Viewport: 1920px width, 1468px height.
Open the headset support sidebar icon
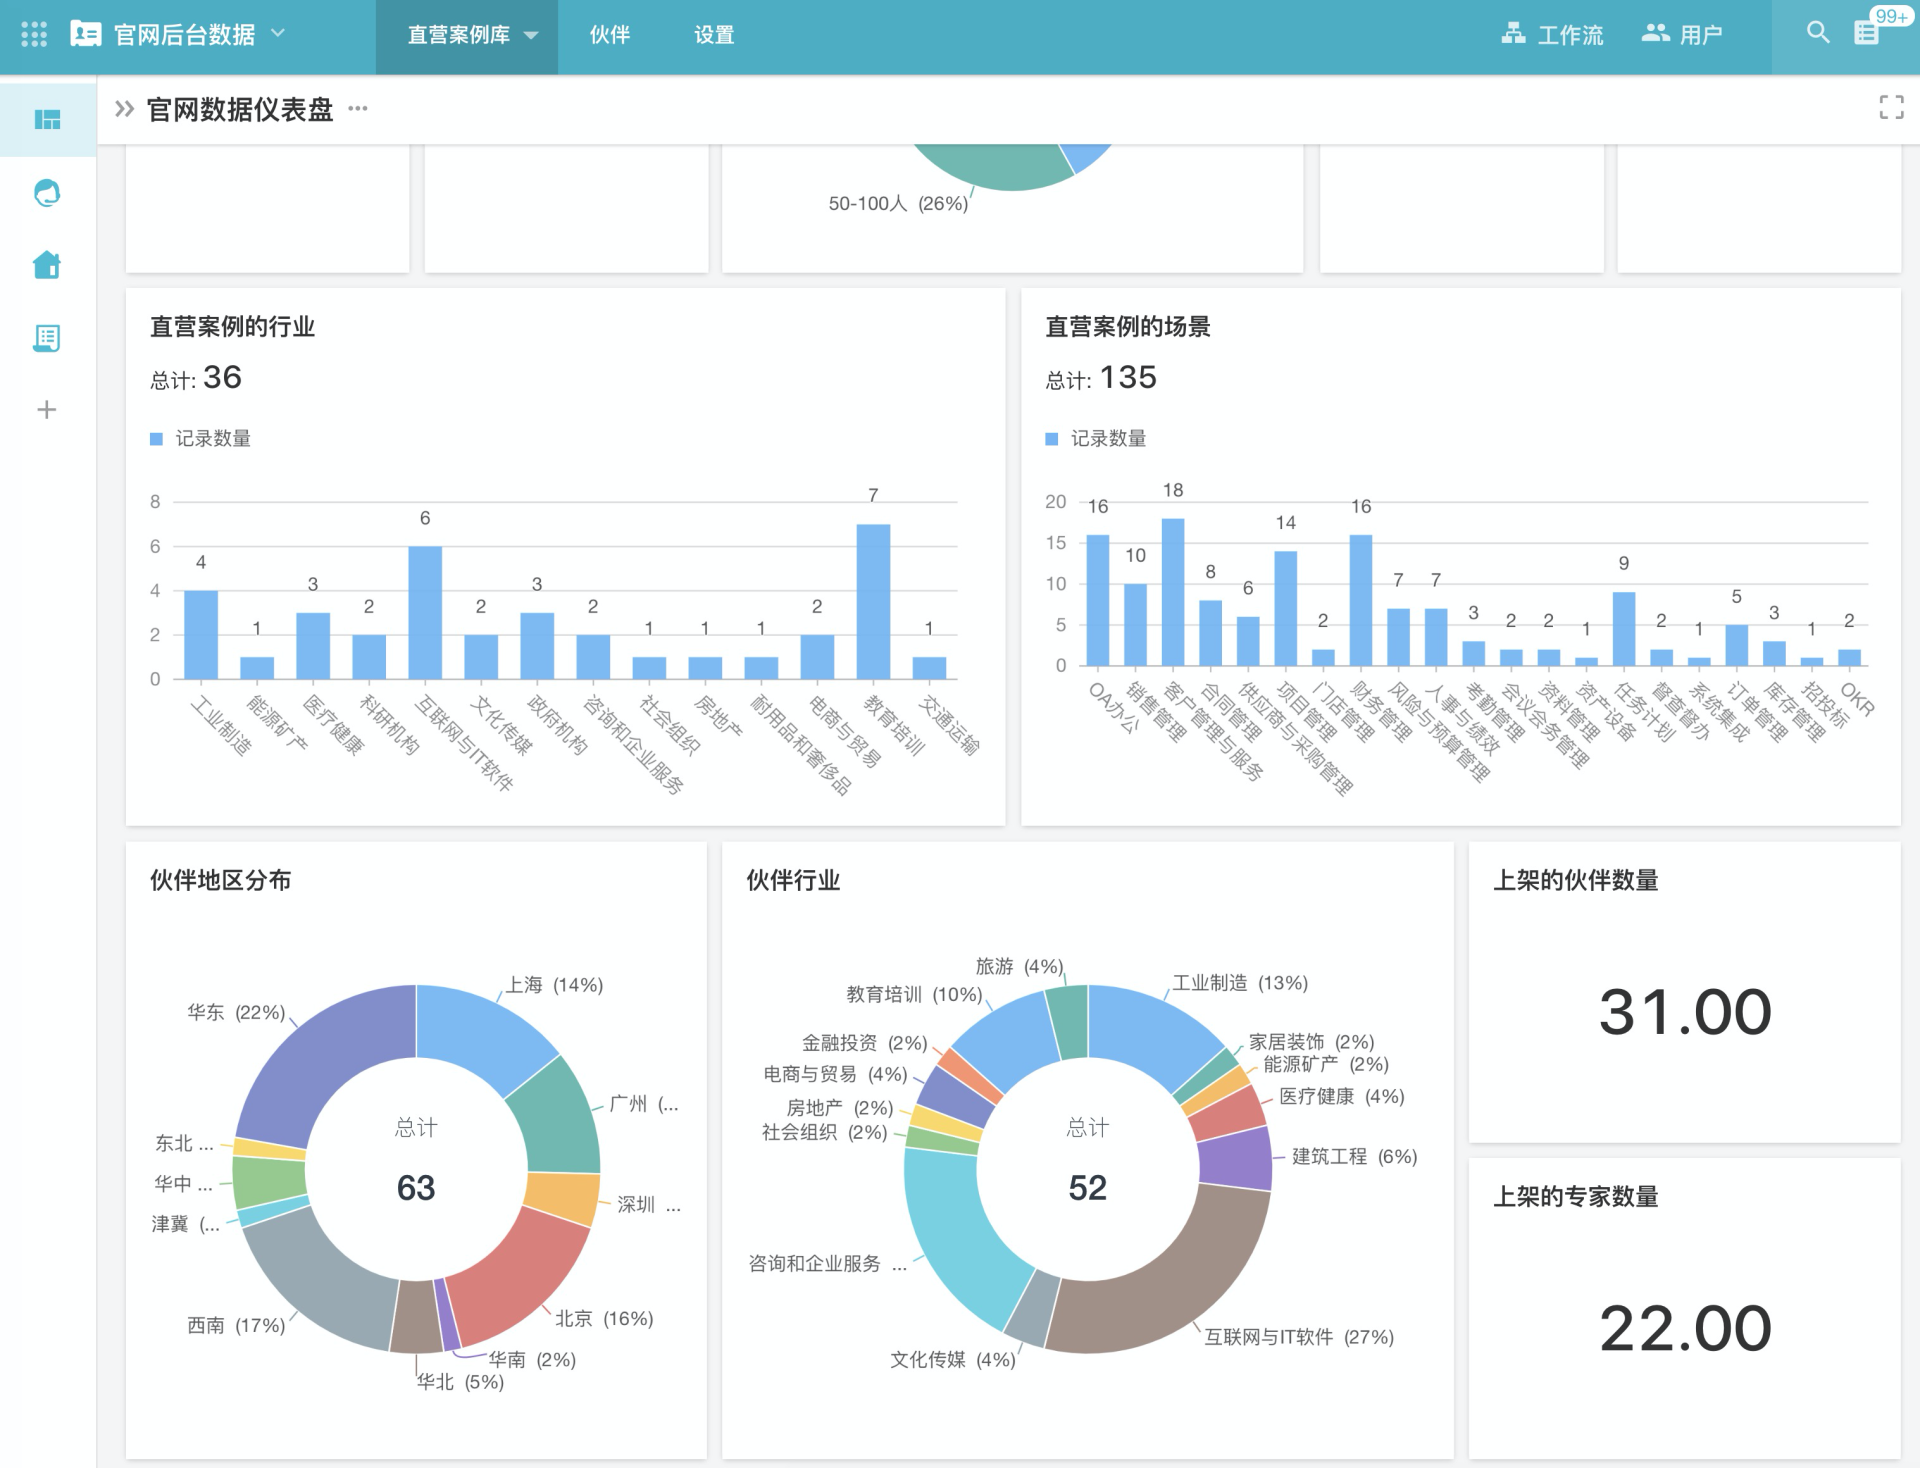coord(47,193)
